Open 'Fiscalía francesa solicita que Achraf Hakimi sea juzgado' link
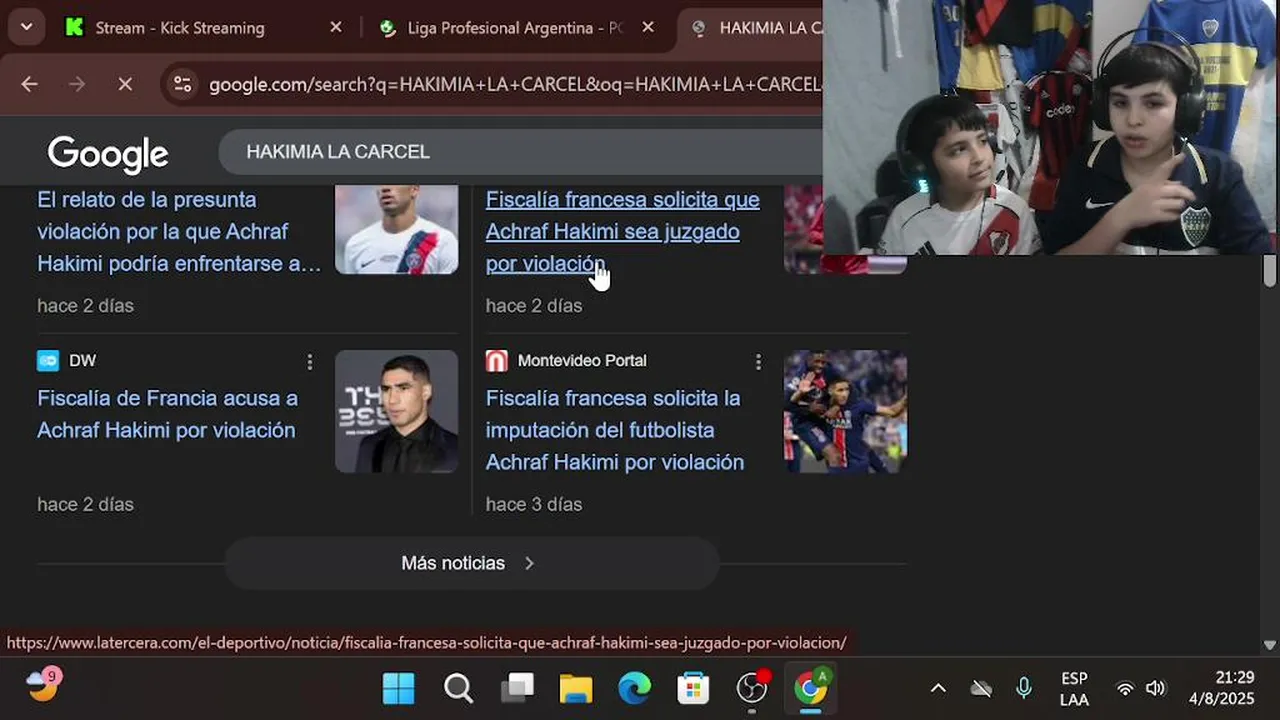 pyautogui.click(x=622, y=231)
